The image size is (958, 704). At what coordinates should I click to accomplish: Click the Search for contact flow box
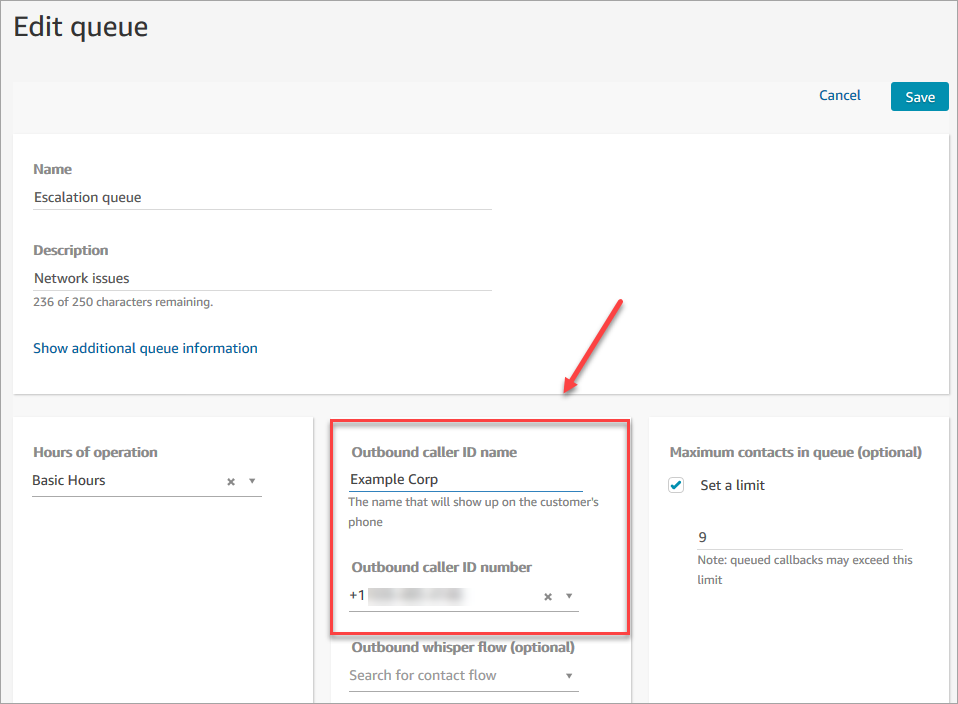click(450, 676)
